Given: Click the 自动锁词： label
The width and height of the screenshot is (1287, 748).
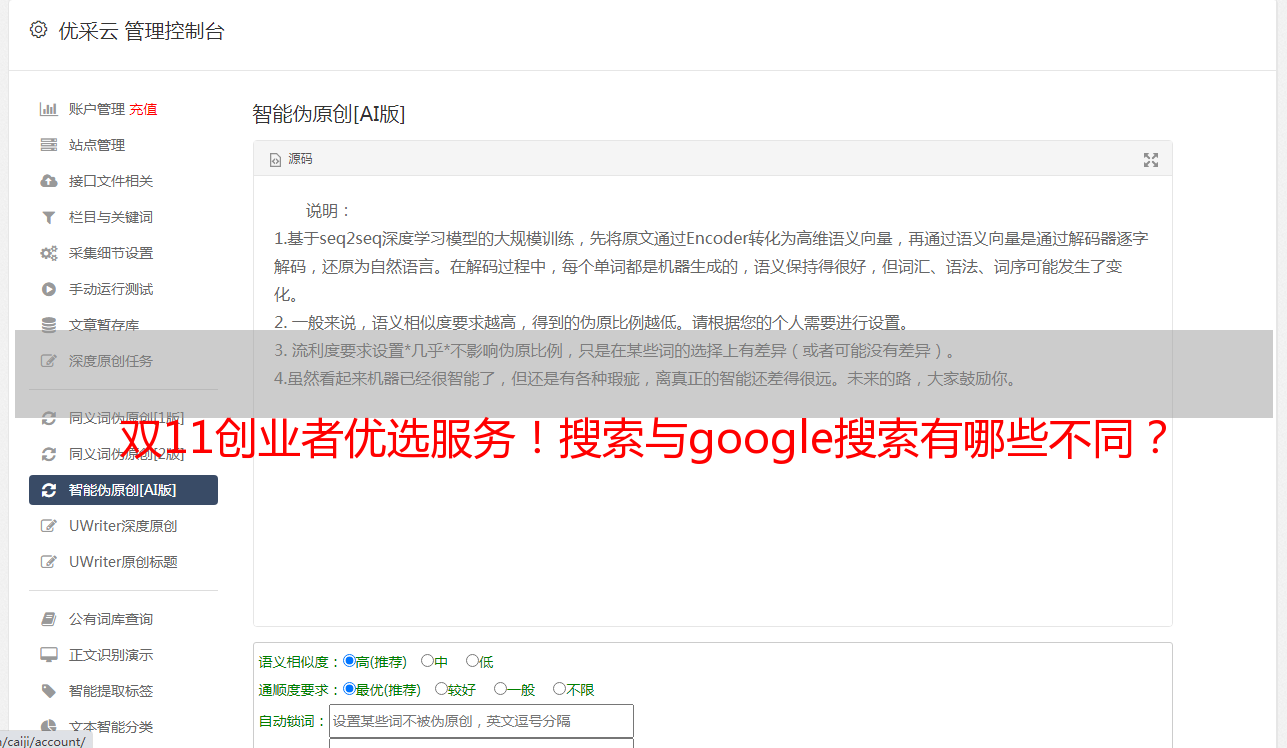Looking at the screenshot, I should tap(293, 721).
